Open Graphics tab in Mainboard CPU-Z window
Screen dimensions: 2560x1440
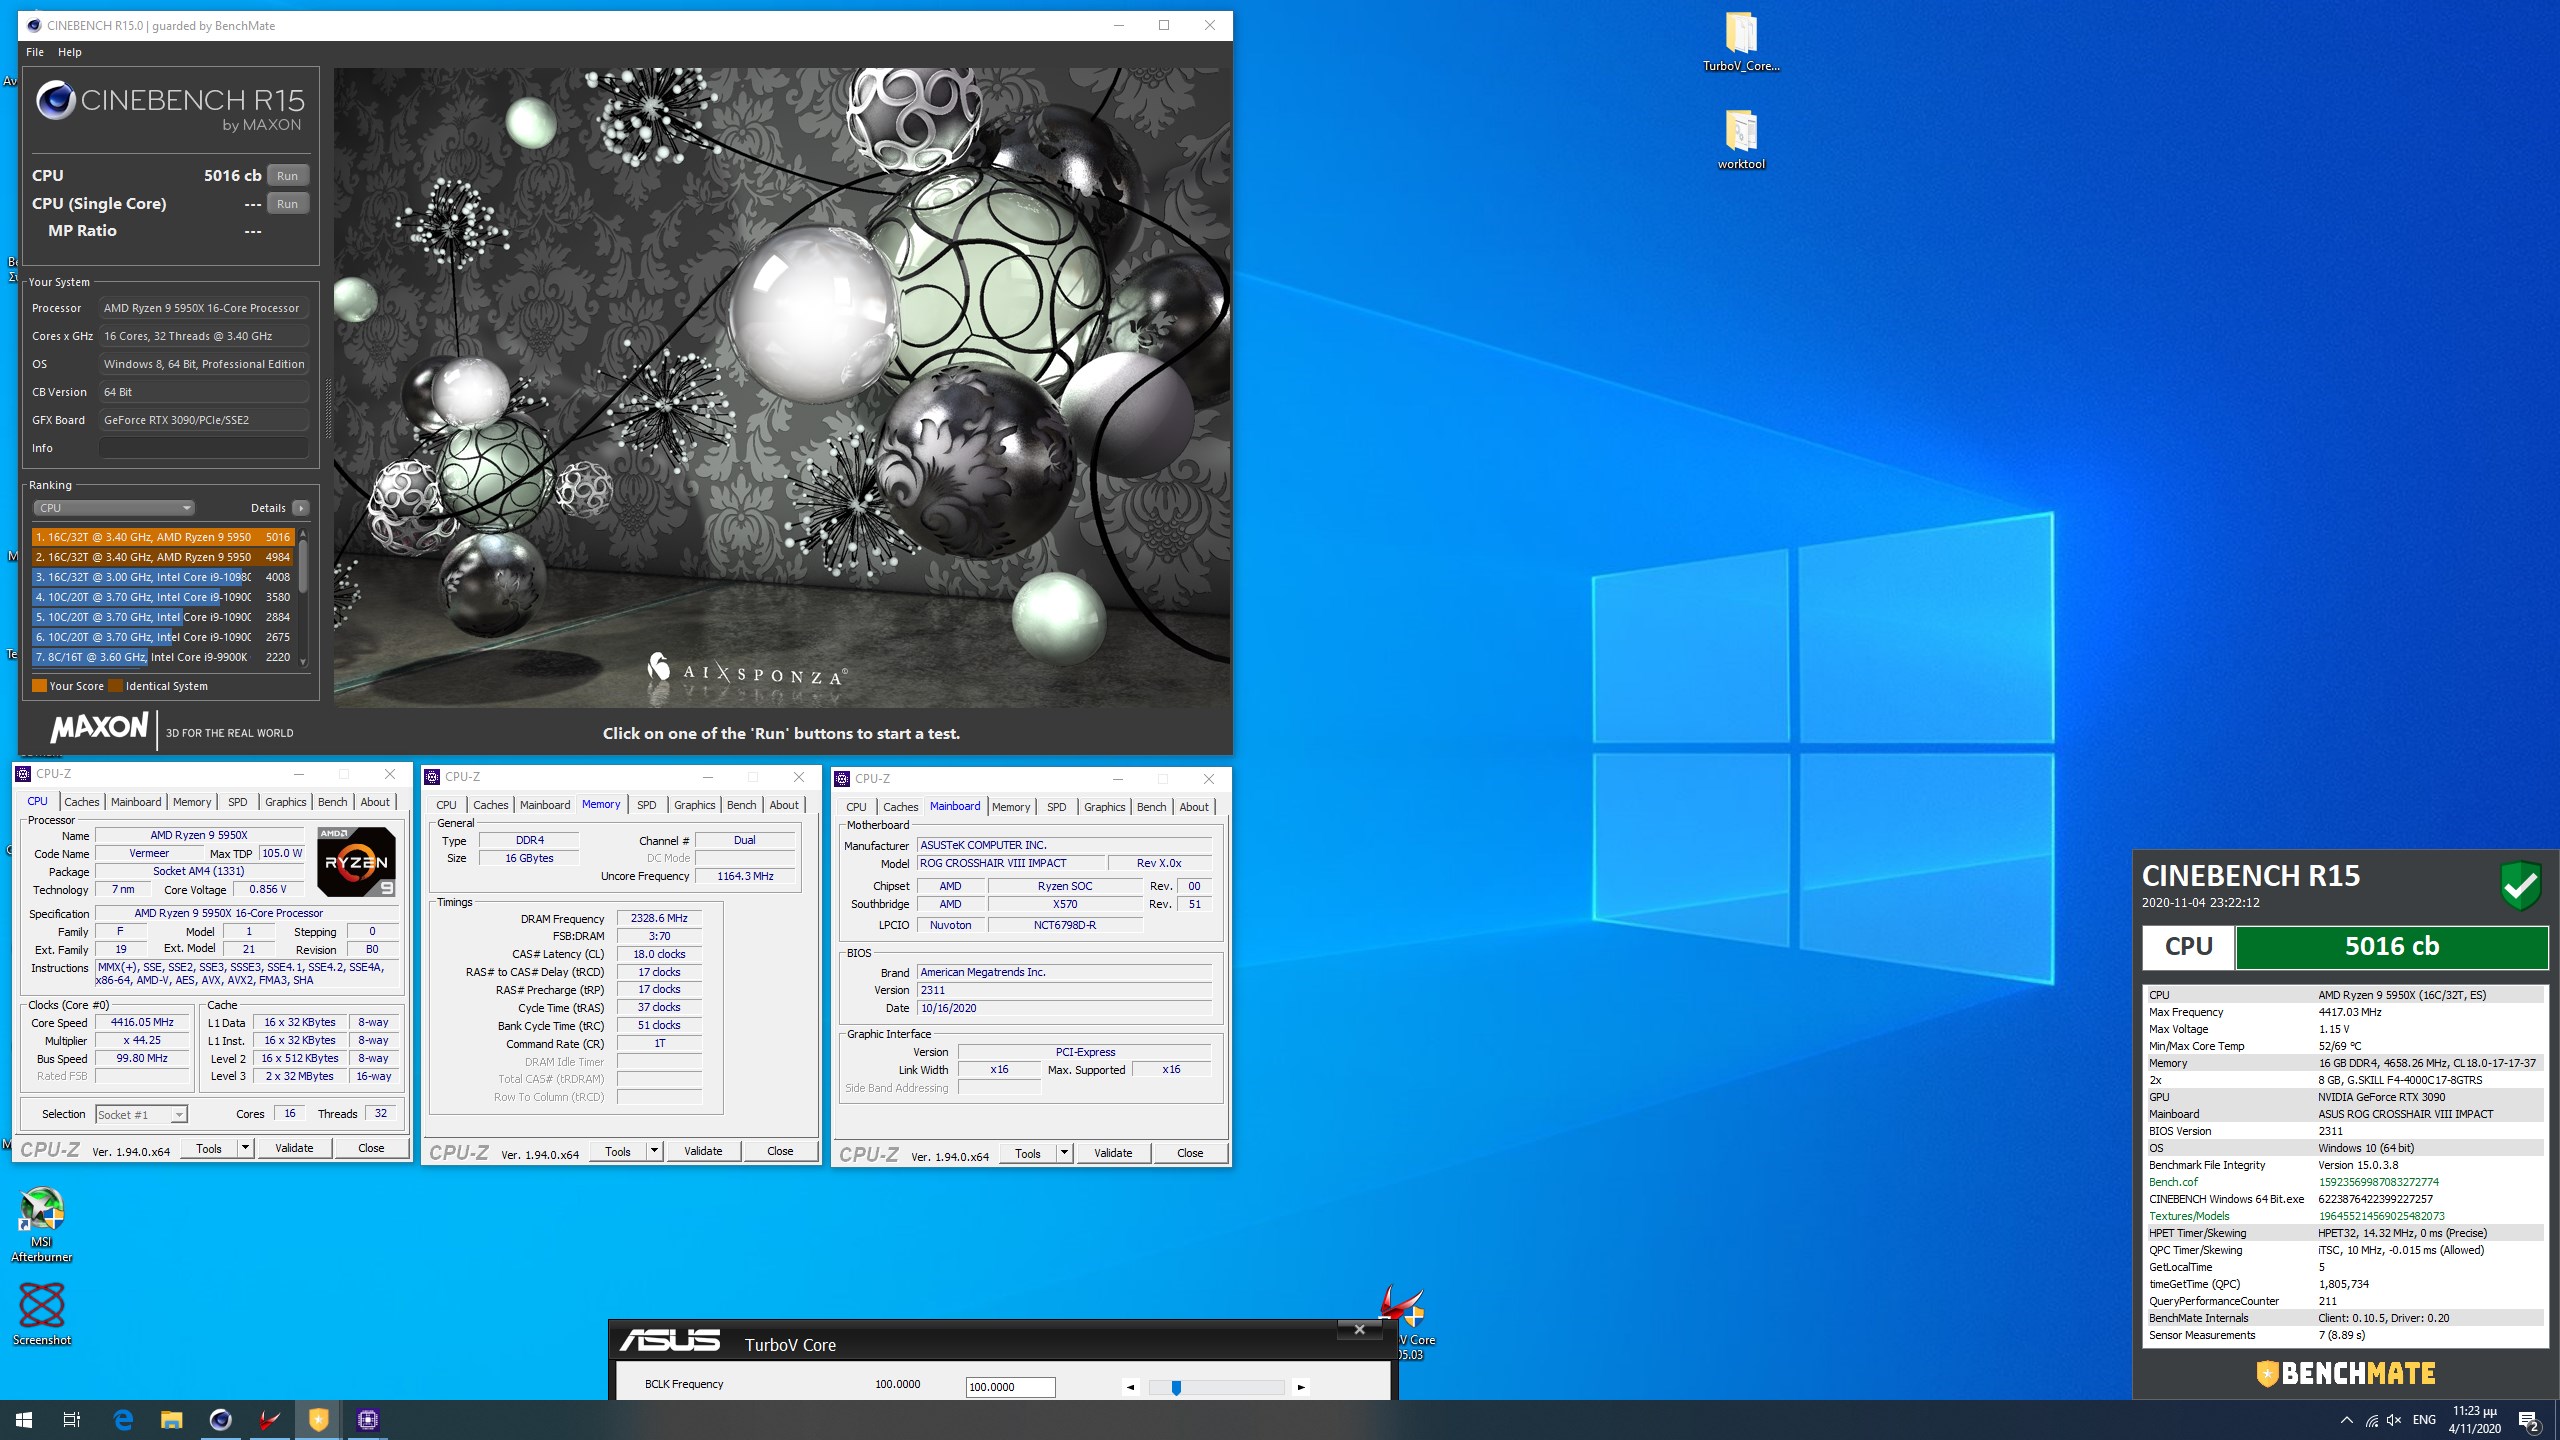tap(1105, 807)
